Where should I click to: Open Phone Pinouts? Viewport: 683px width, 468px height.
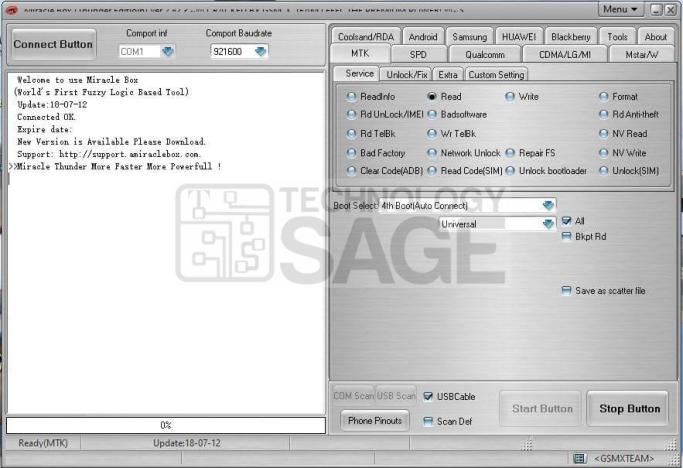(375, 421)
